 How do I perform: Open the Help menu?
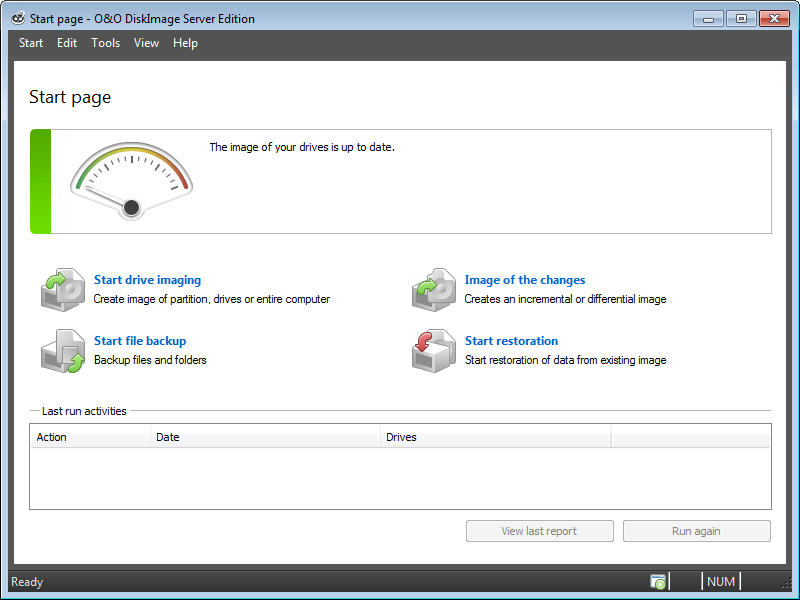click(185, 43)
